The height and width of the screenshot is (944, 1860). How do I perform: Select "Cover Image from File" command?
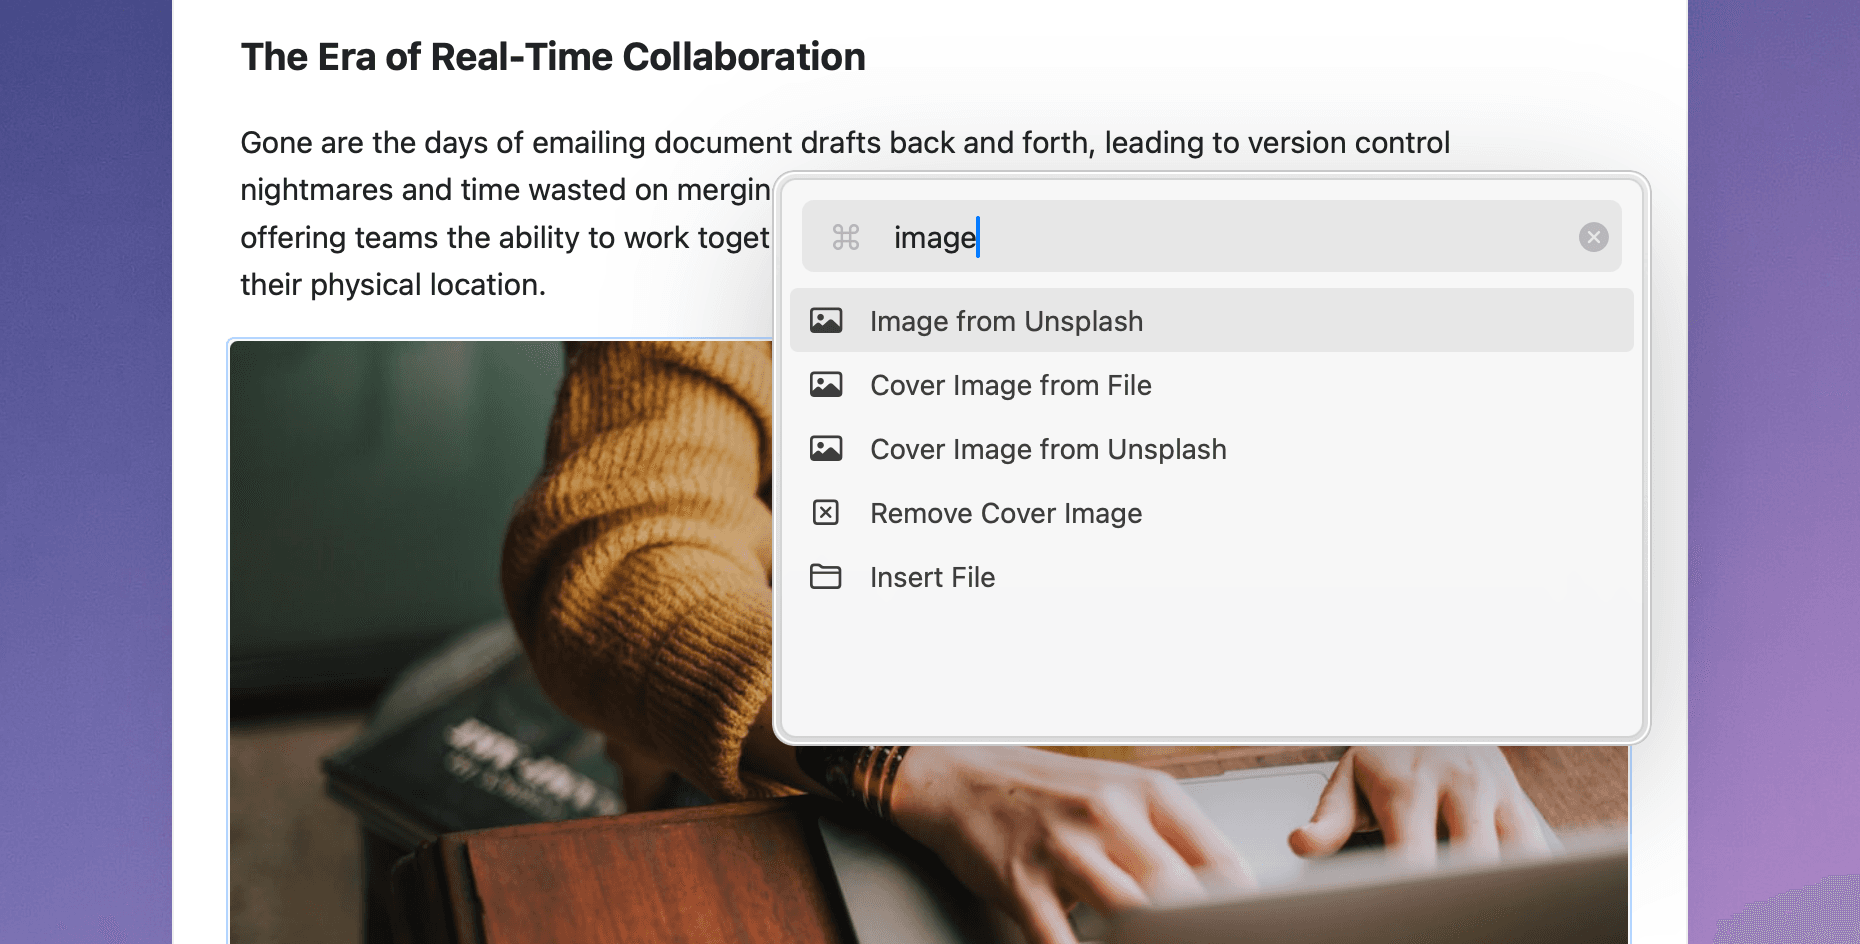pyautogui.click(x=1211, y=385)
